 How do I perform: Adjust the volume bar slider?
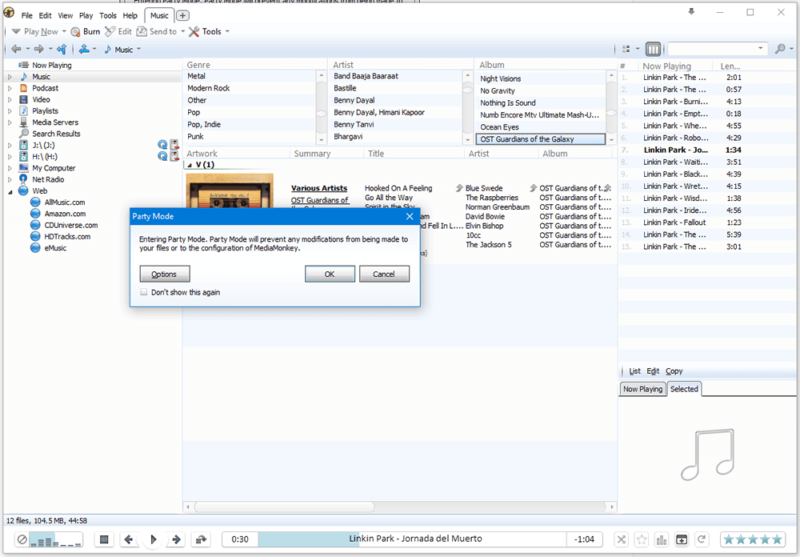tap(56, 540)
